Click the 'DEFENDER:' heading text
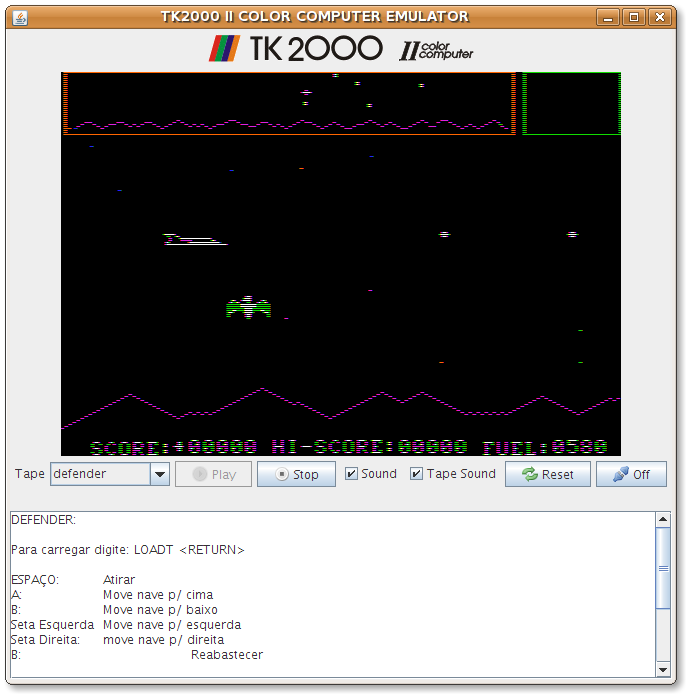Screen dimensions: 686x694 click(x=43, y=520)
